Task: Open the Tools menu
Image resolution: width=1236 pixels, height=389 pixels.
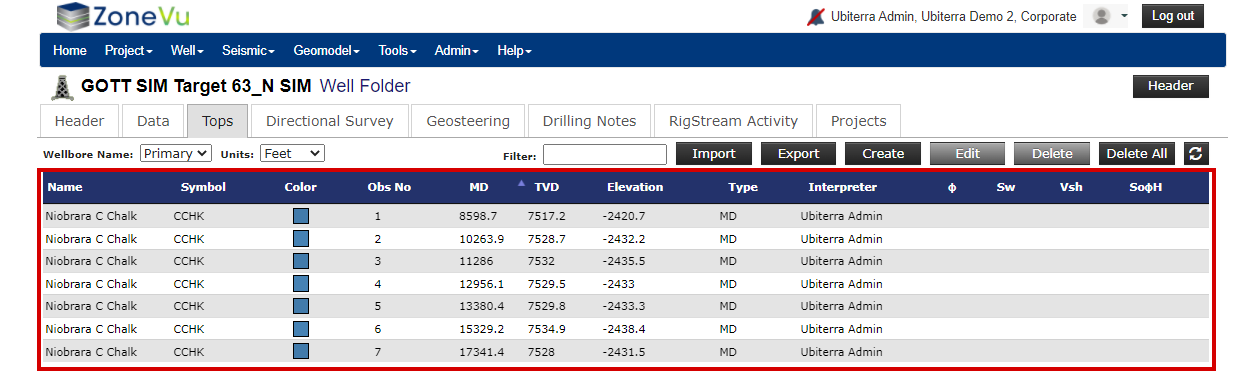Action: [397, 50]
